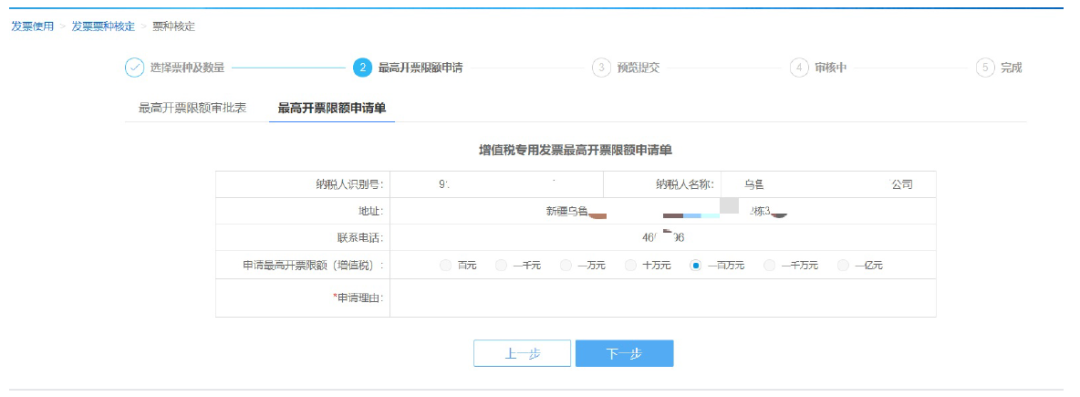Click the taxpayer name value cell
Screen dimensions: 1080x397
(829, 185)
